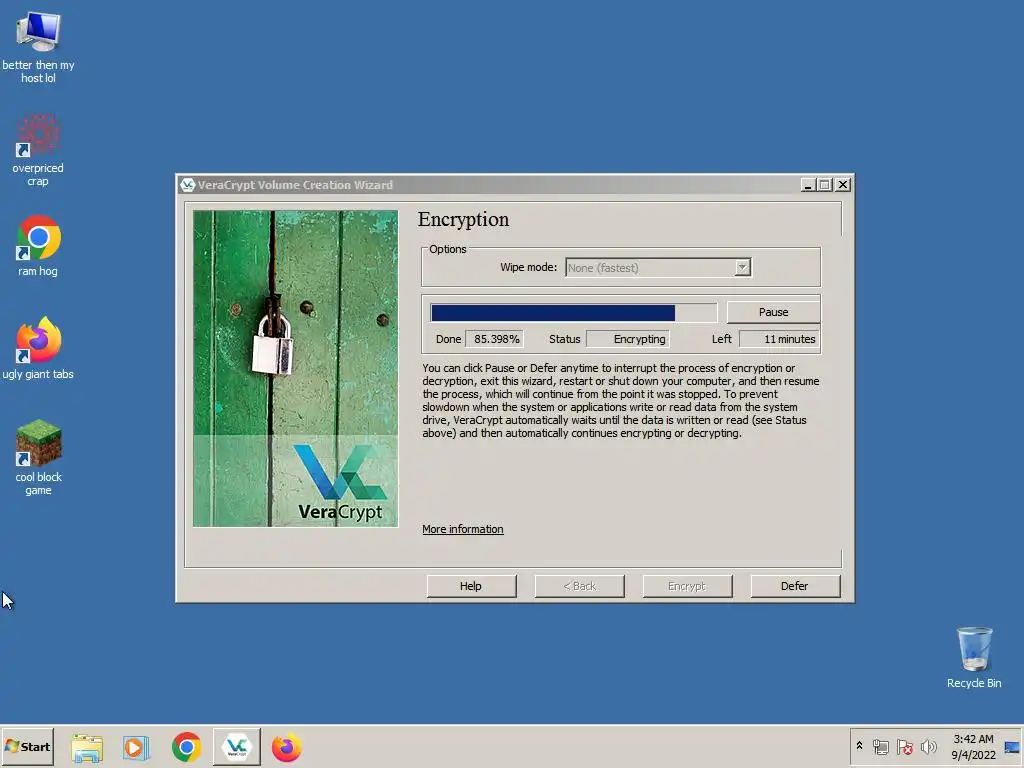This screenshot has height=768, width=1024.
Task: Click the volume speaker tray icon
Action: coord(928,746)
